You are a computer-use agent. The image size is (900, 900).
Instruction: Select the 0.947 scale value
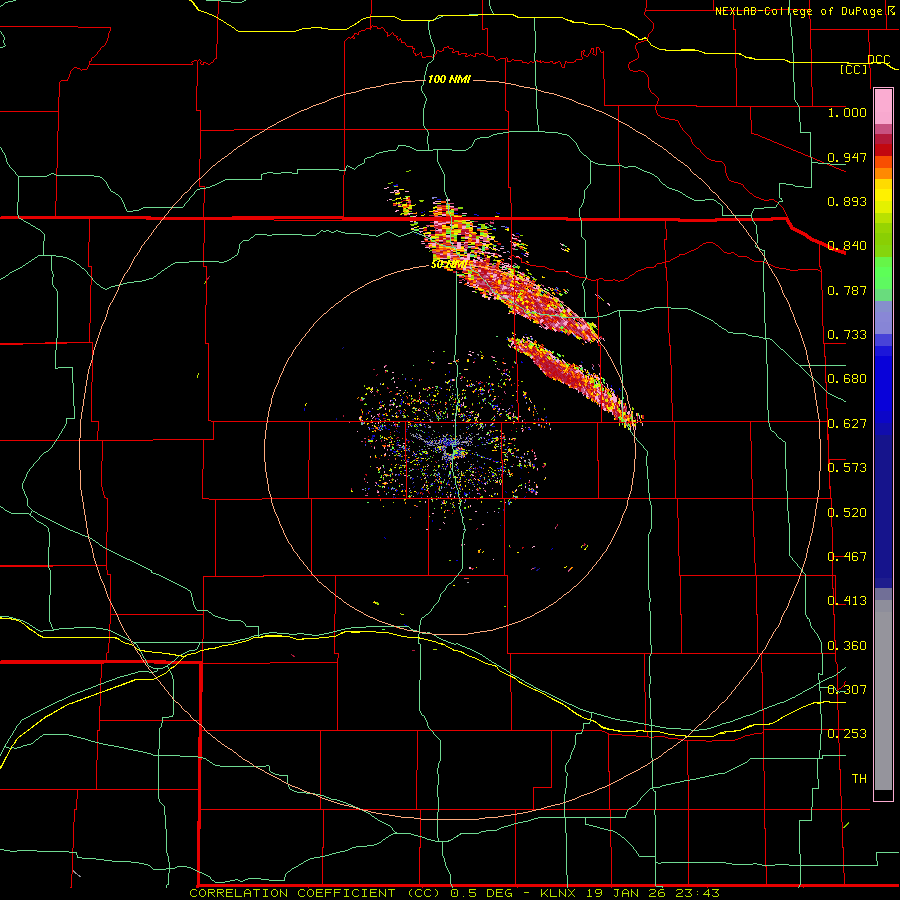coord(847,157)
